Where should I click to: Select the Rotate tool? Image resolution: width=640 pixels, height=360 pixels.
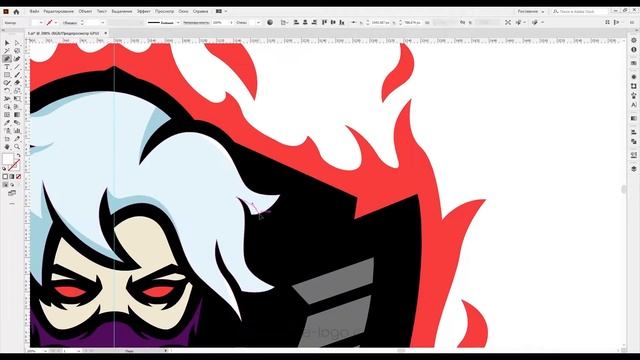(7, 91)
